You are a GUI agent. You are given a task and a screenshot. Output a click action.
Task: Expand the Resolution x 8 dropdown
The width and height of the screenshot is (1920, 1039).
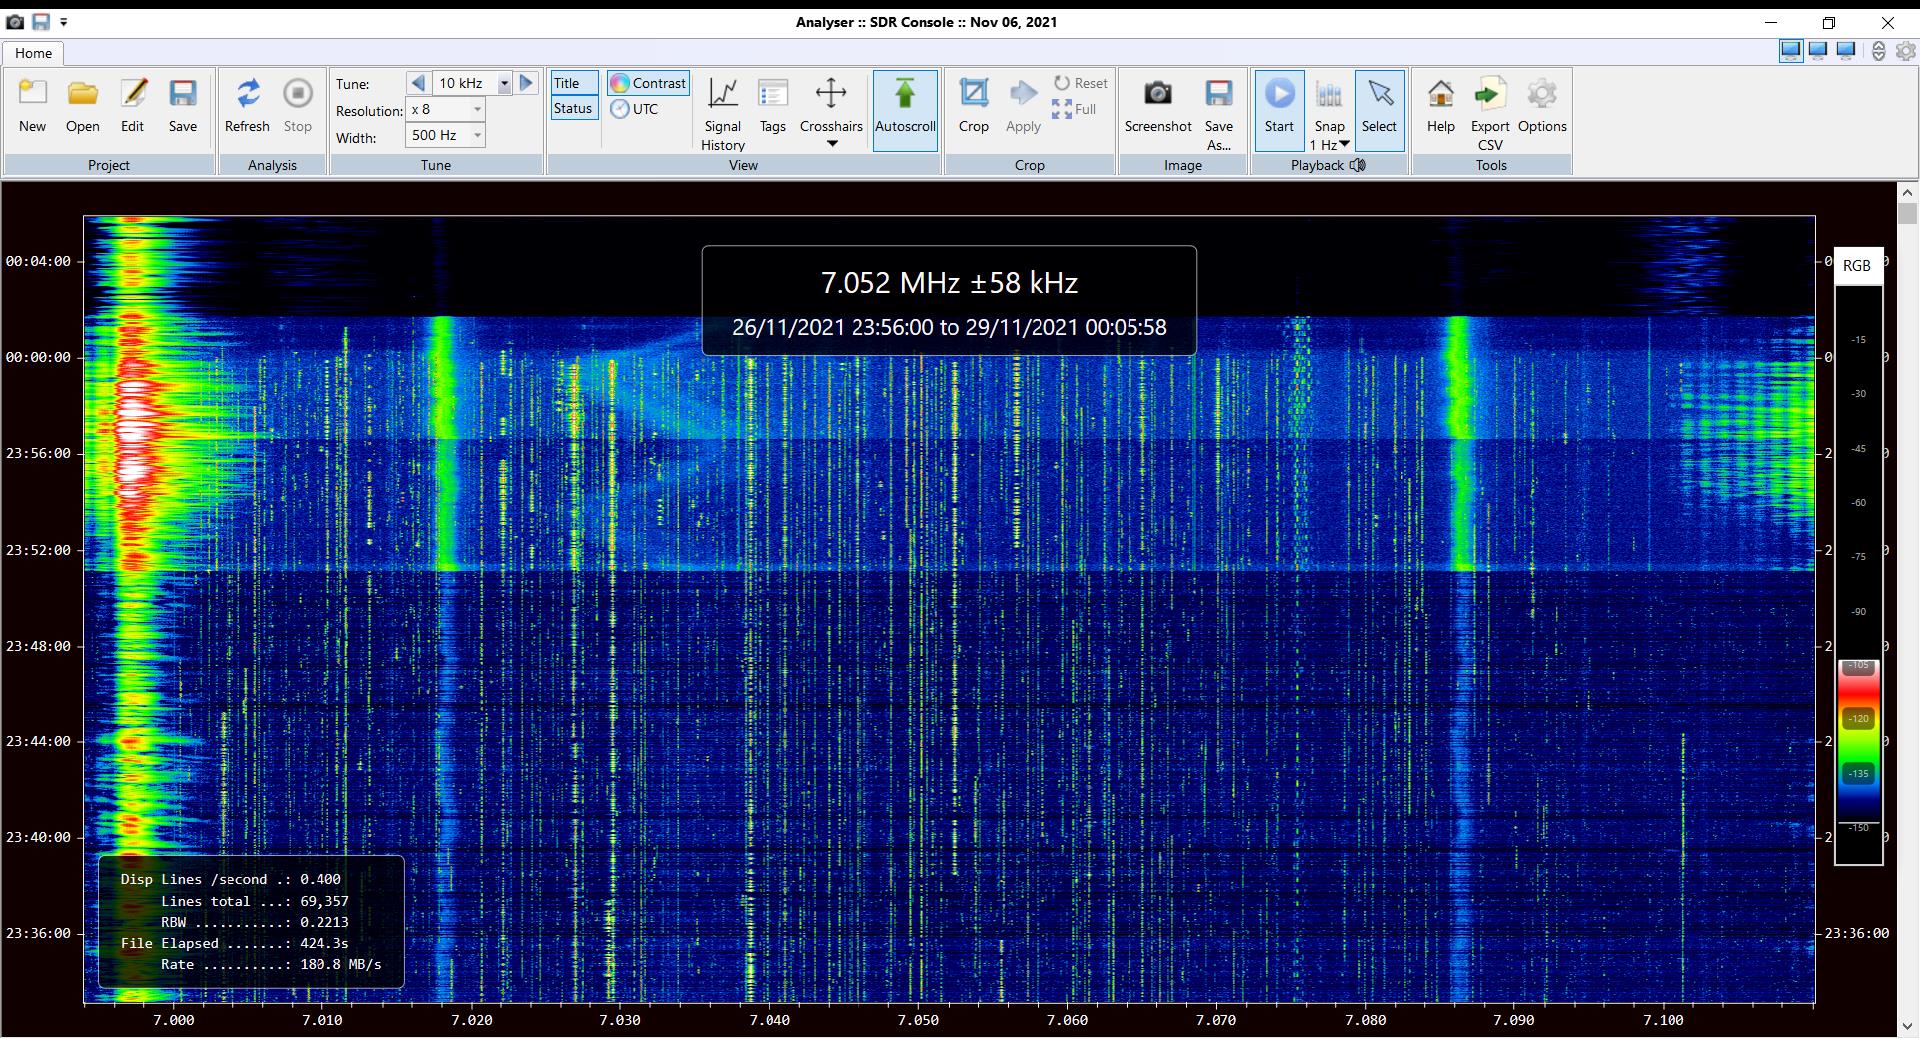point(477,109)
